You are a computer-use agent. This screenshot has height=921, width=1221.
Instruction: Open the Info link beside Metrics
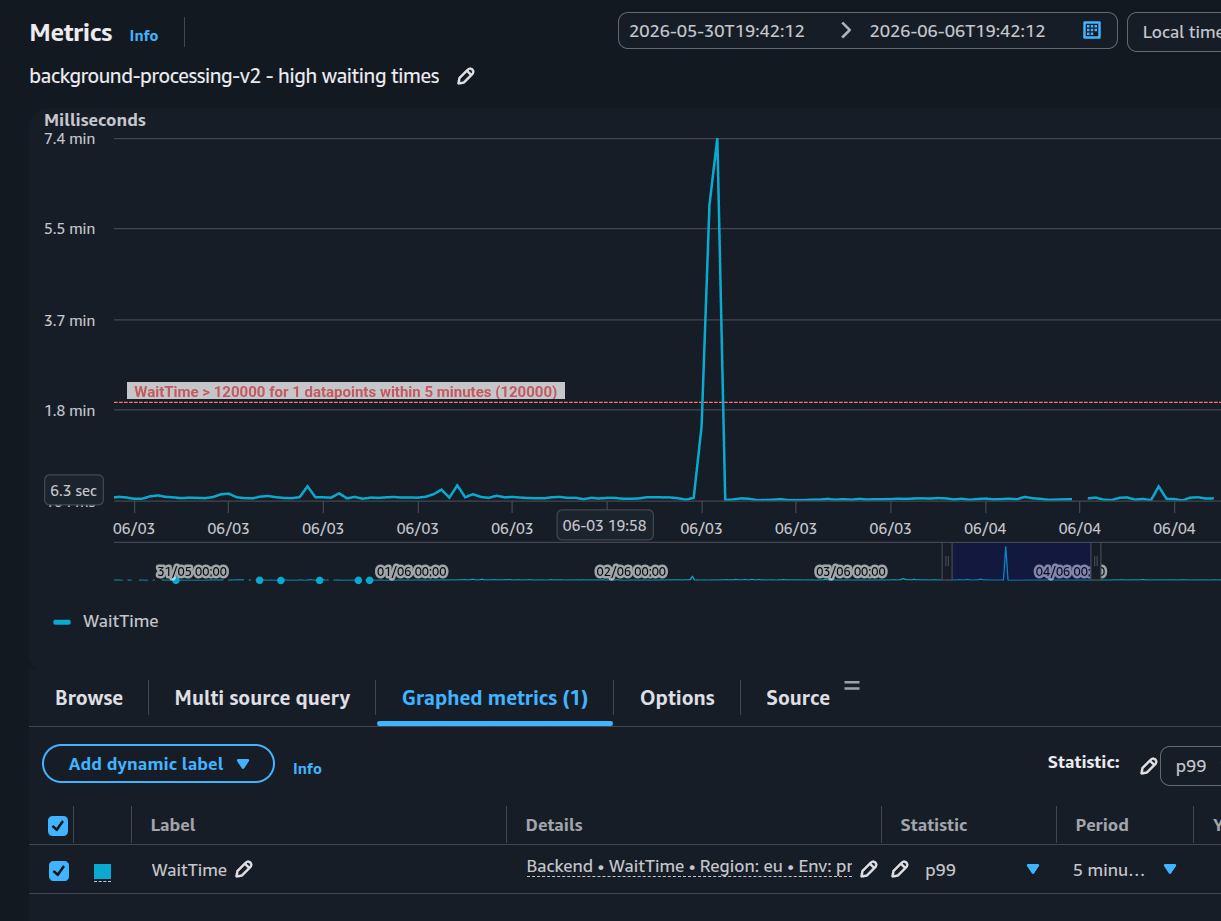[x=144, y=35]
